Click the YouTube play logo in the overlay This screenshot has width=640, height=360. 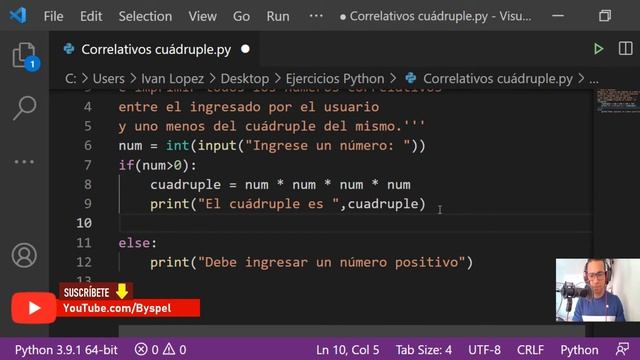[33, 308]
